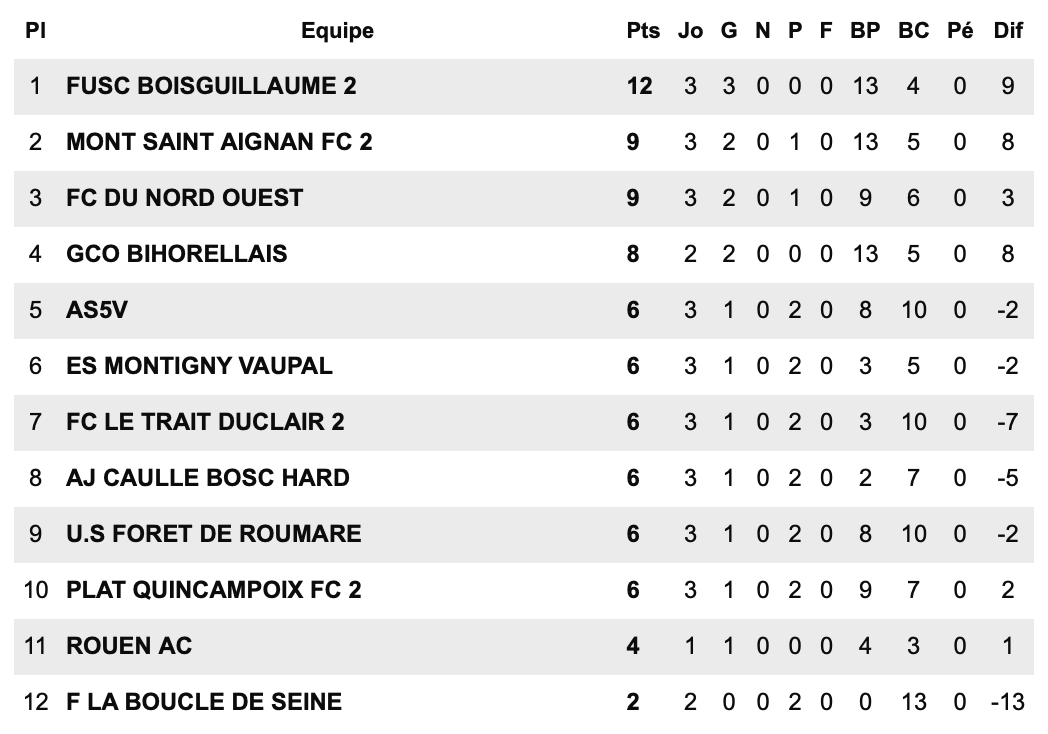
Task: Open the GCO BIHORELLAIS team entry
Action: (176, 254)
